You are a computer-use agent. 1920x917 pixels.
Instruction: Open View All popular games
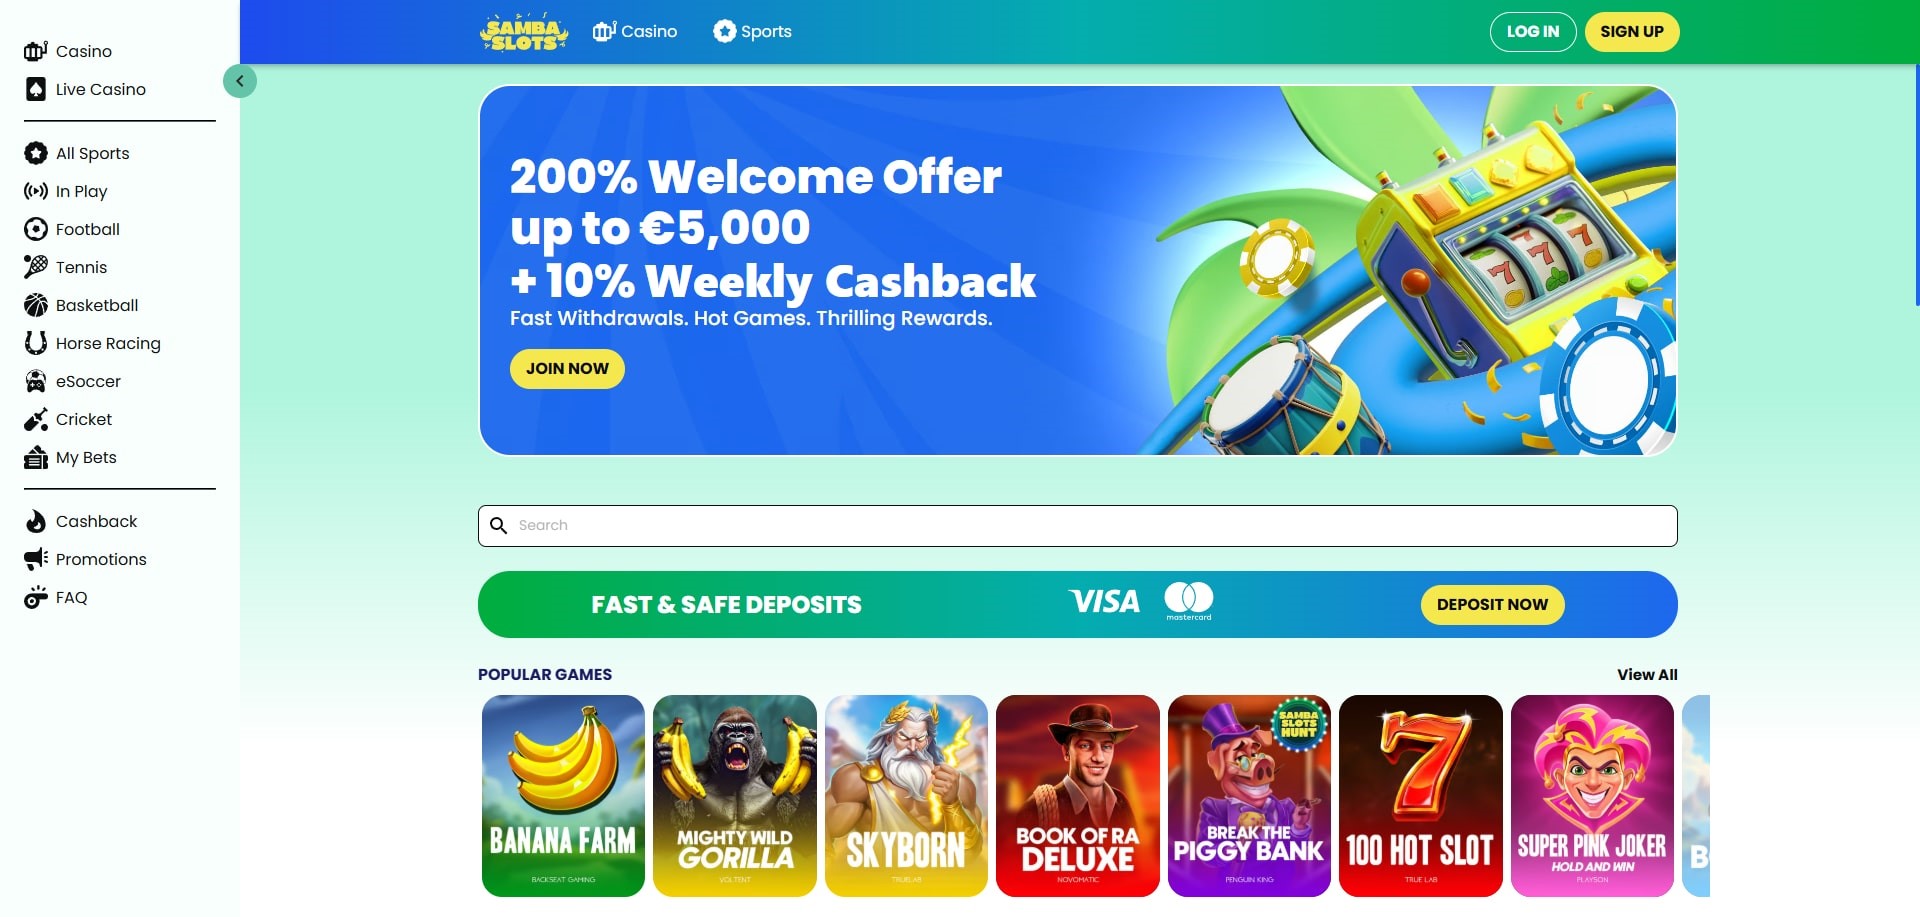click(x=1647, y=675)
